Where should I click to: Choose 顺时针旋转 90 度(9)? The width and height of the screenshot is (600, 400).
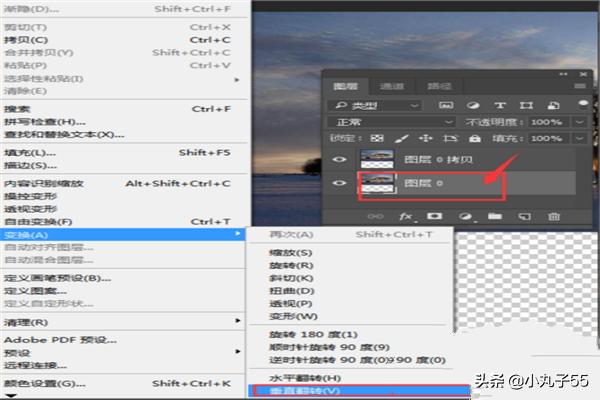[350, 347]
